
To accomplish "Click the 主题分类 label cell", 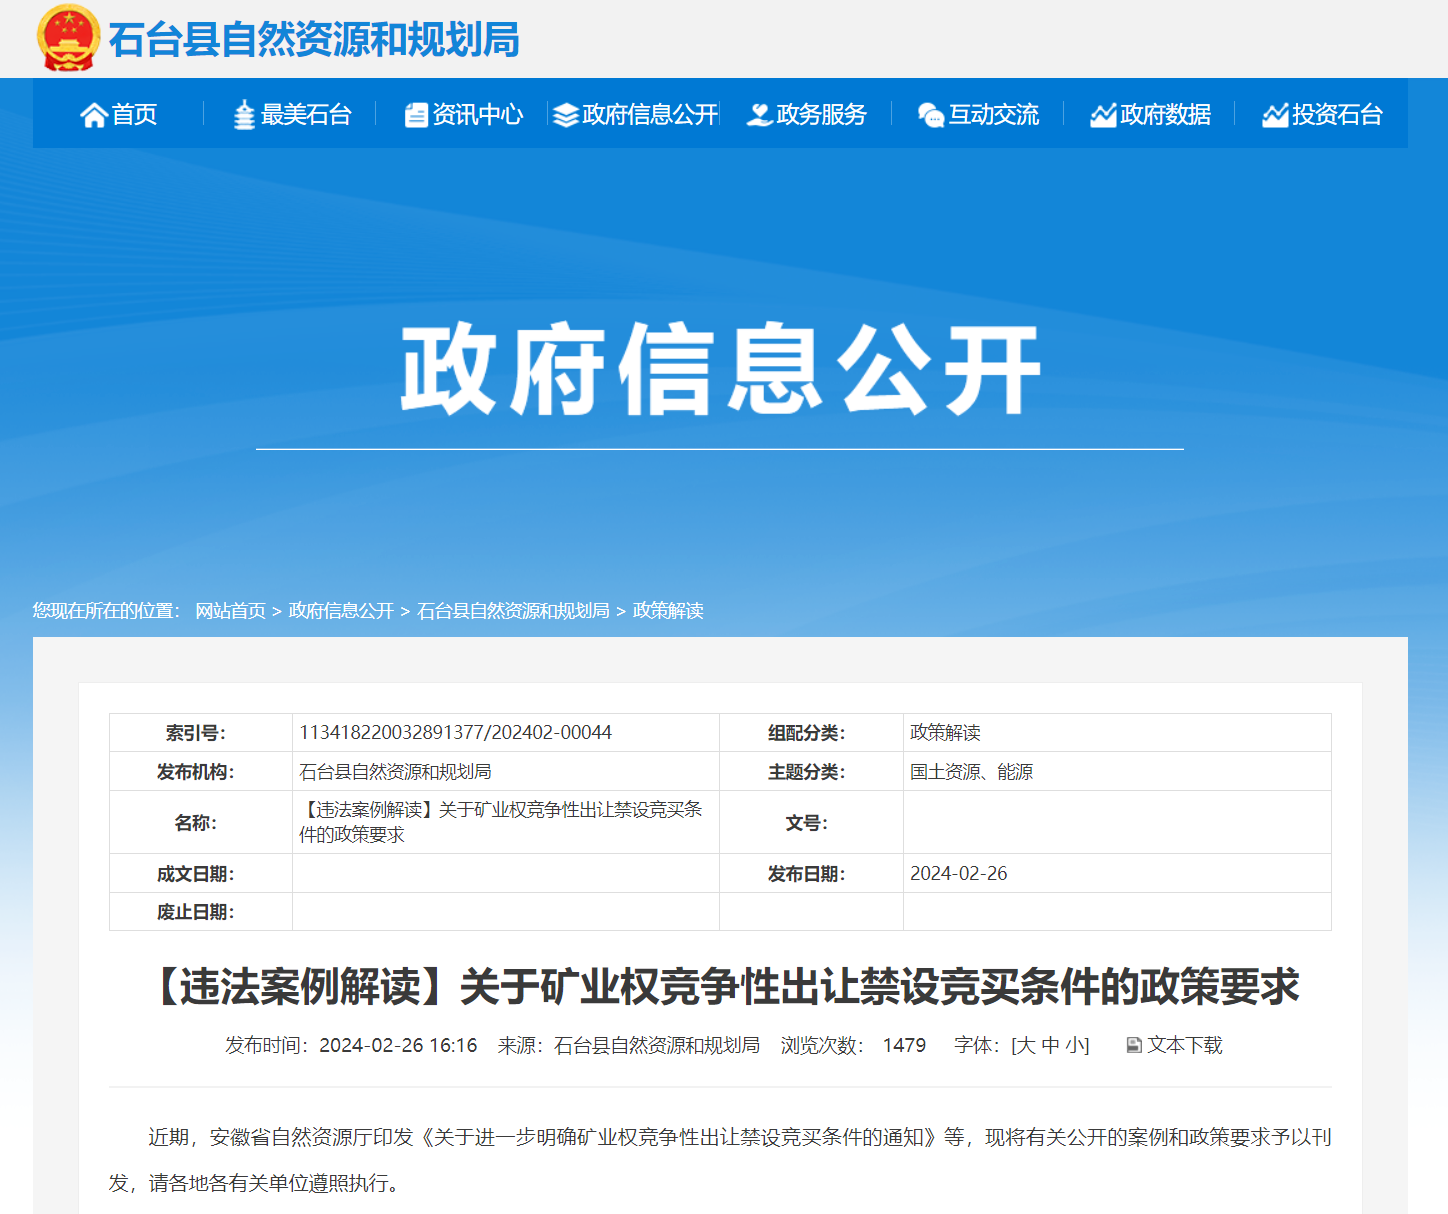I will (x=812, y=772).
